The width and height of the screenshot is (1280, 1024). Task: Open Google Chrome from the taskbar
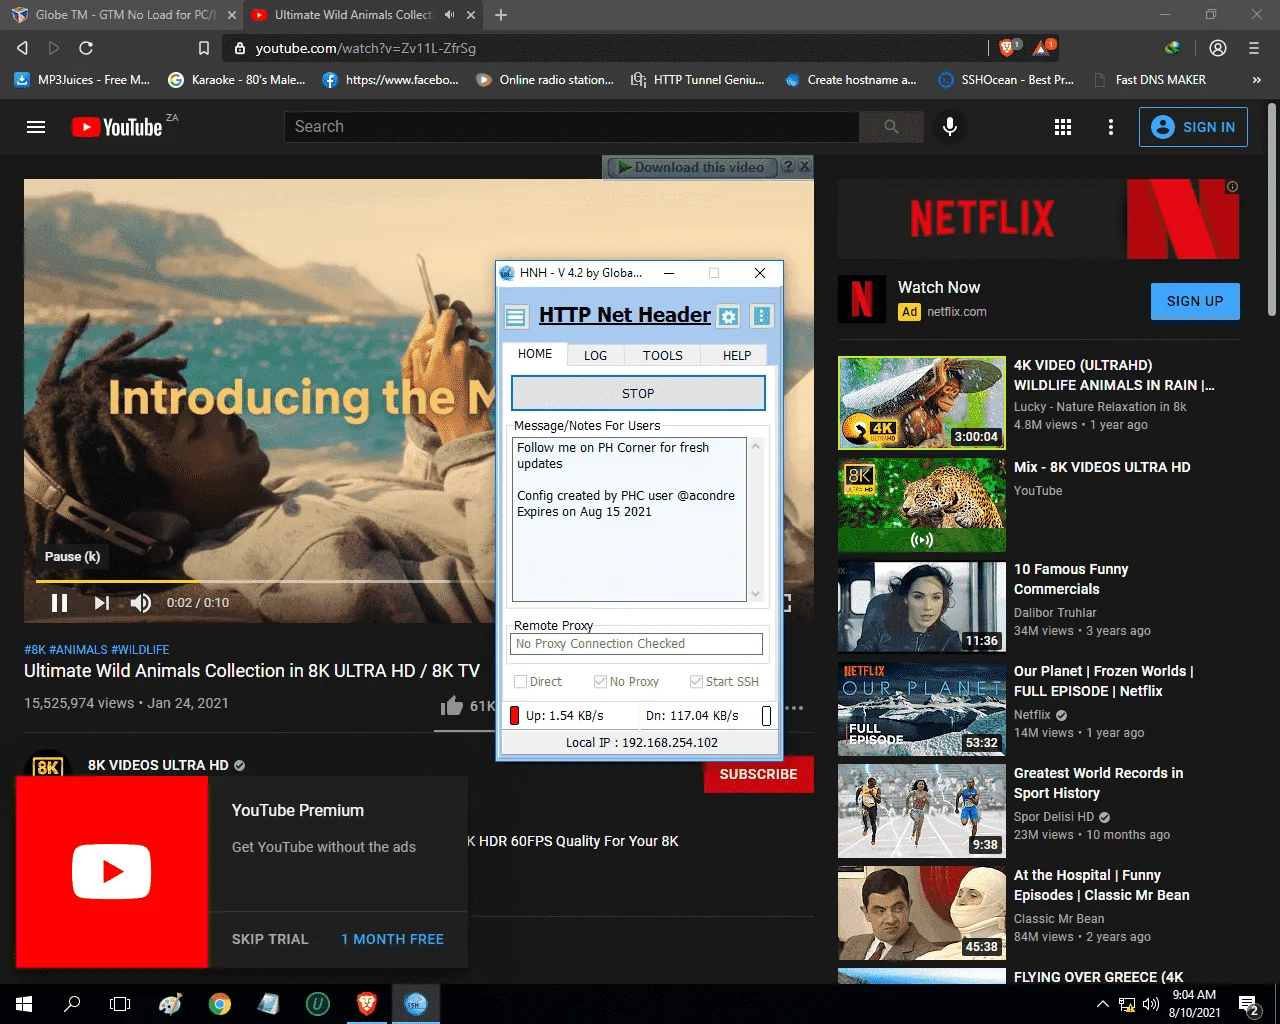pos(220,1004)
